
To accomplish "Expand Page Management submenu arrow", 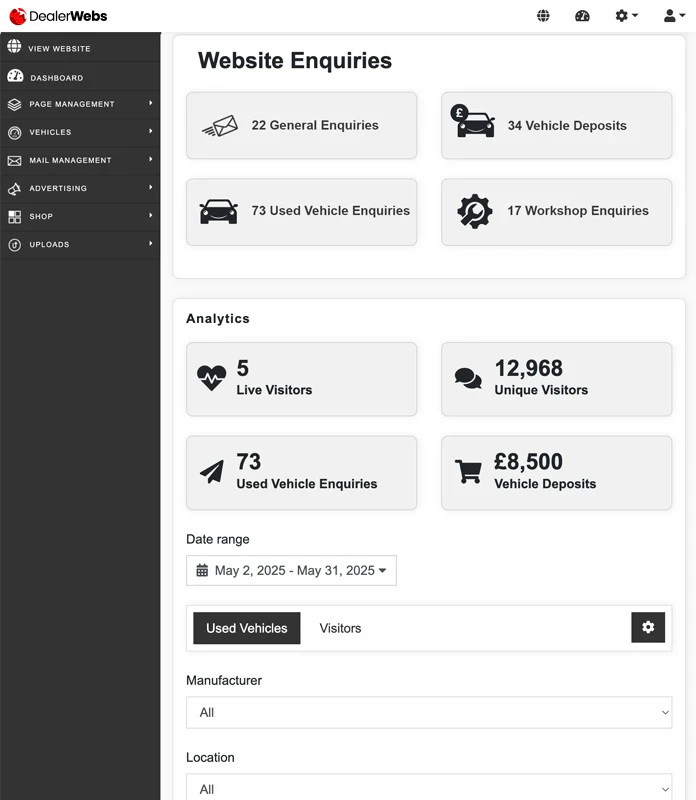I will click(151, 103).
